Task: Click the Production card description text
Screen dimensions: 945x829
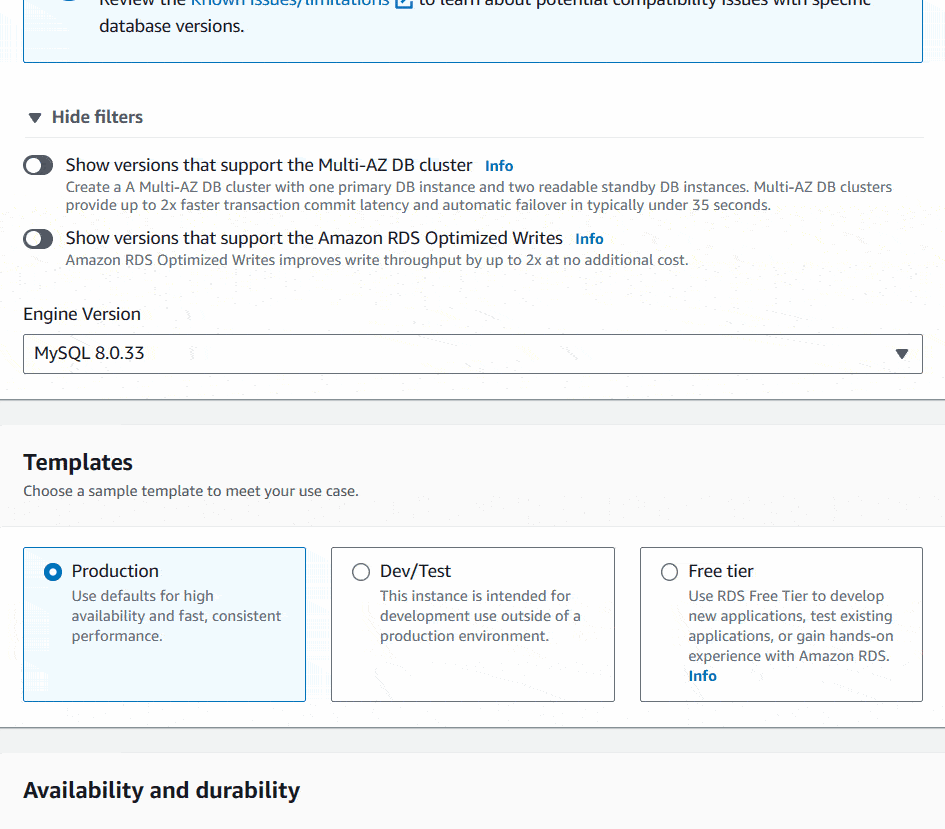Action: pyautogui.click(x=176, y=616)
